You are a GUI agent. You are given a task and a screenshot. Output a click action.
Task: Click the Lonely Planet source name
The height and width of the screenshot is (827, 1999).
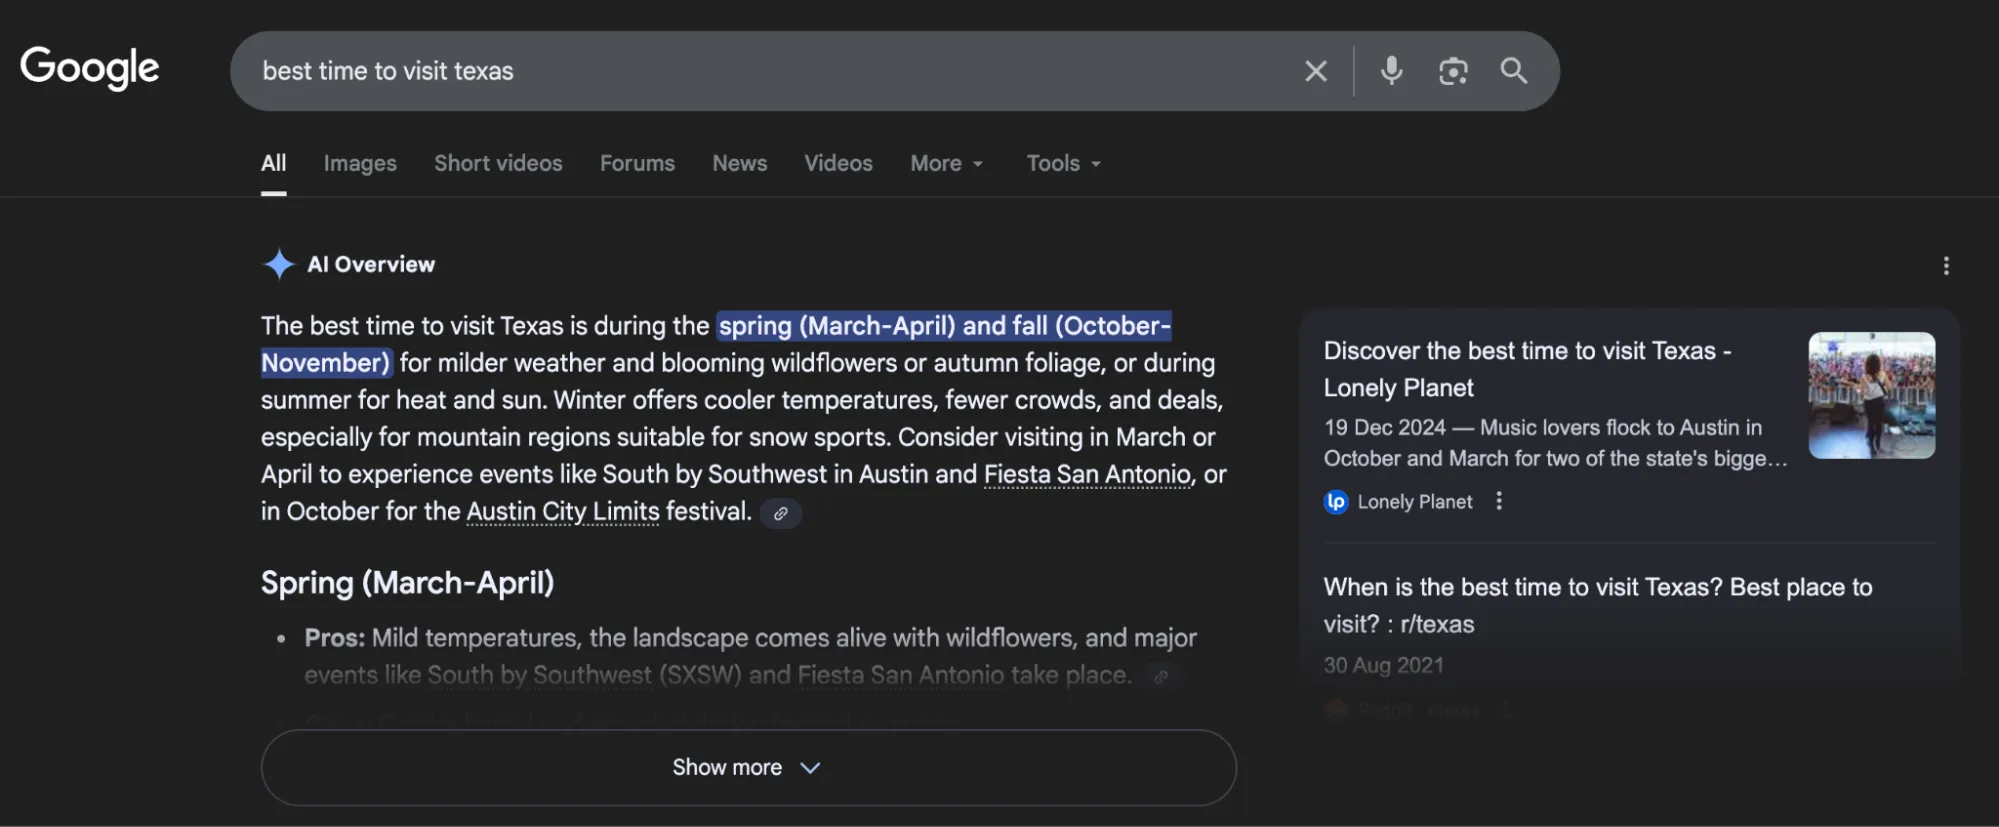(1414, 502)
